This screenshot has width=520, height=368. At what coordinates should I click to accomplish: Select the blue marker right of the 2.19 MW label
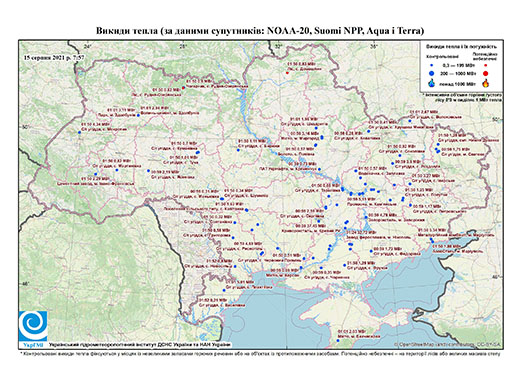point(148,171)
